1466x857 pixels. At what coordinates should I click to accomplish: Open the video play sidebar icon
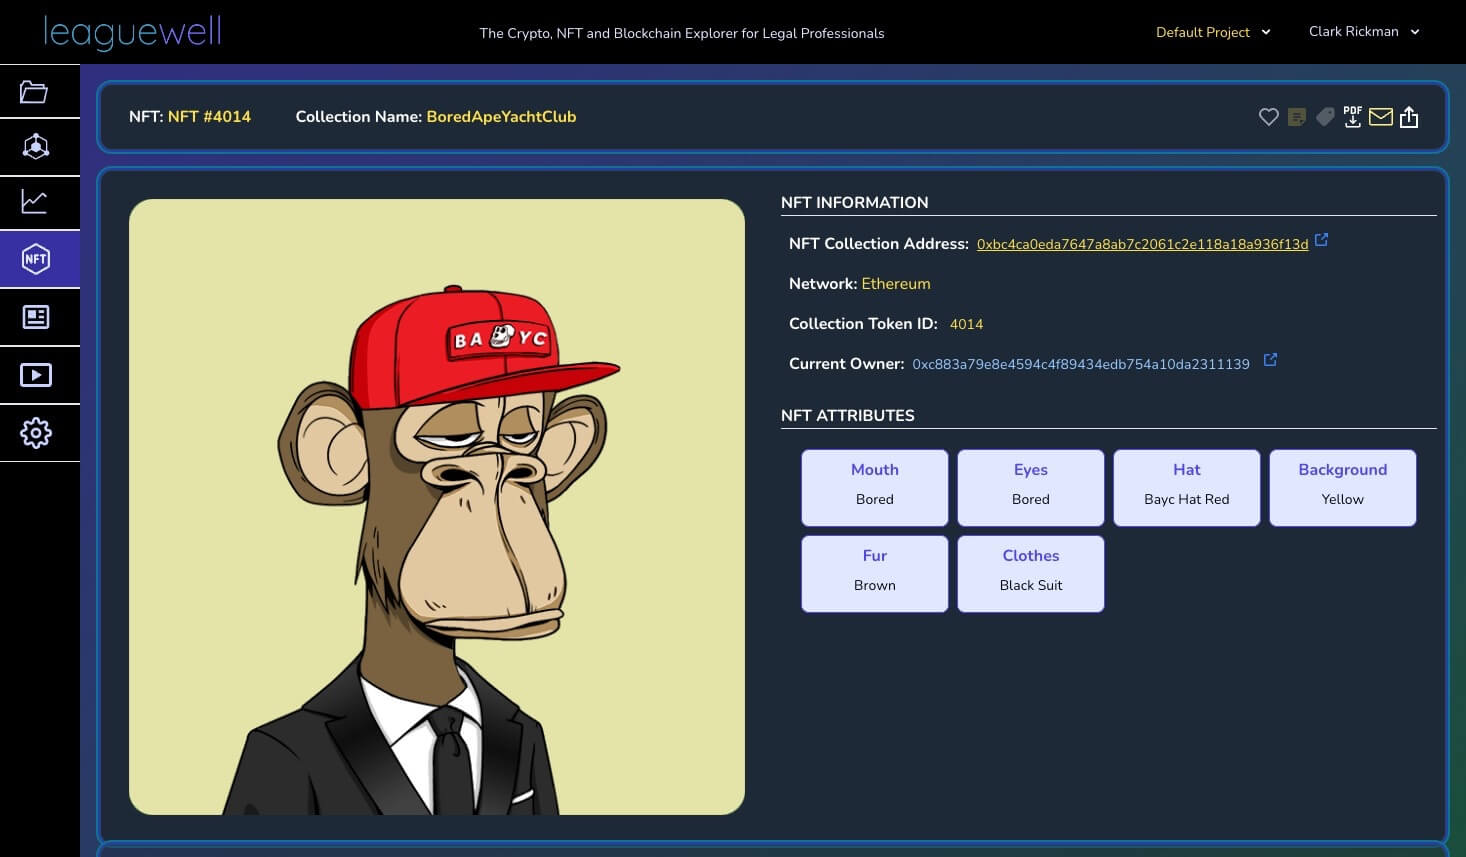[x=36, y=375]
